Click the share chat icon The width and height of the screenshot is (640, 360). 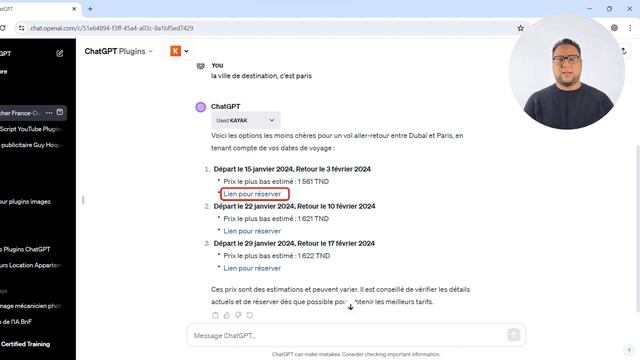[623, 51]
